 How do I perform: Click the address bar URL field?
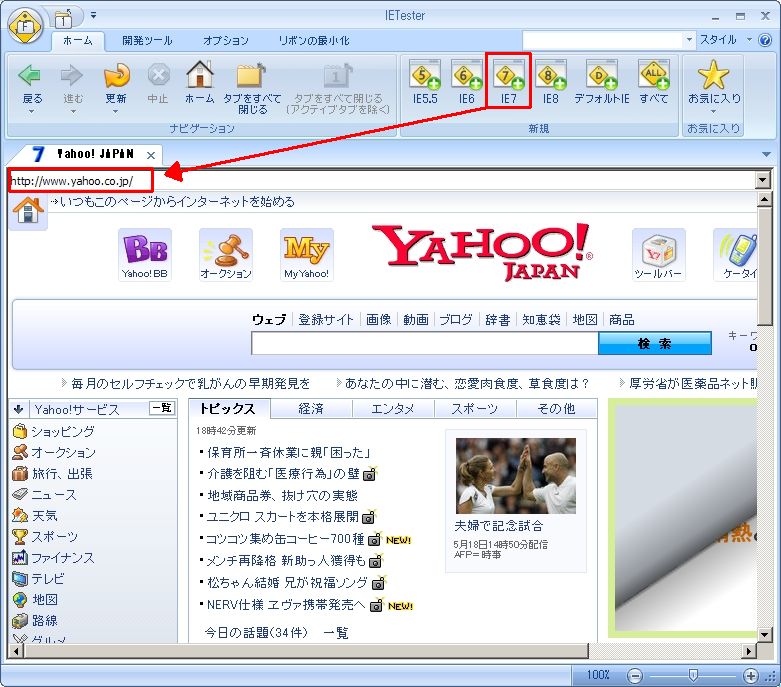pyautogui.click(x=383, y=180)
